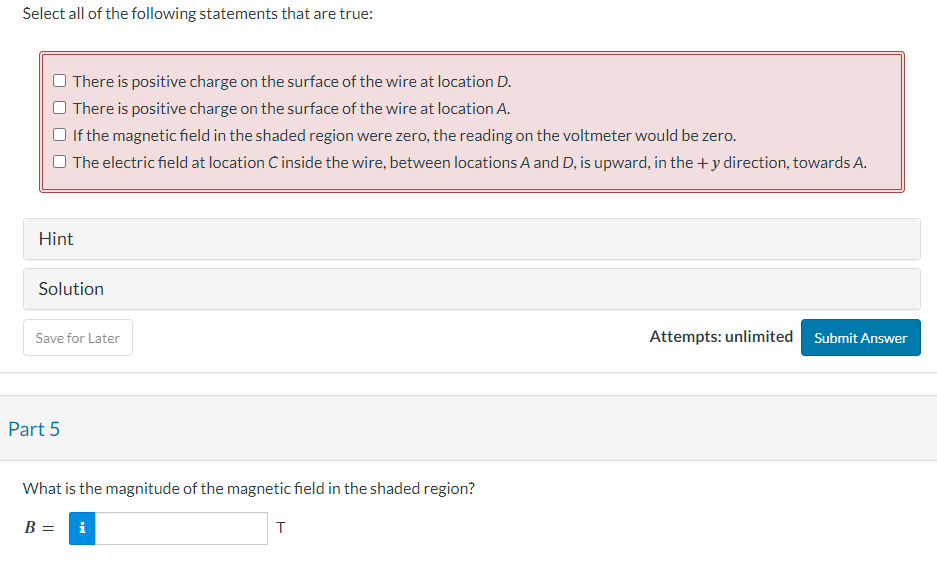Click the Hint label text
The image size is (937, 571).
[56, 239]
